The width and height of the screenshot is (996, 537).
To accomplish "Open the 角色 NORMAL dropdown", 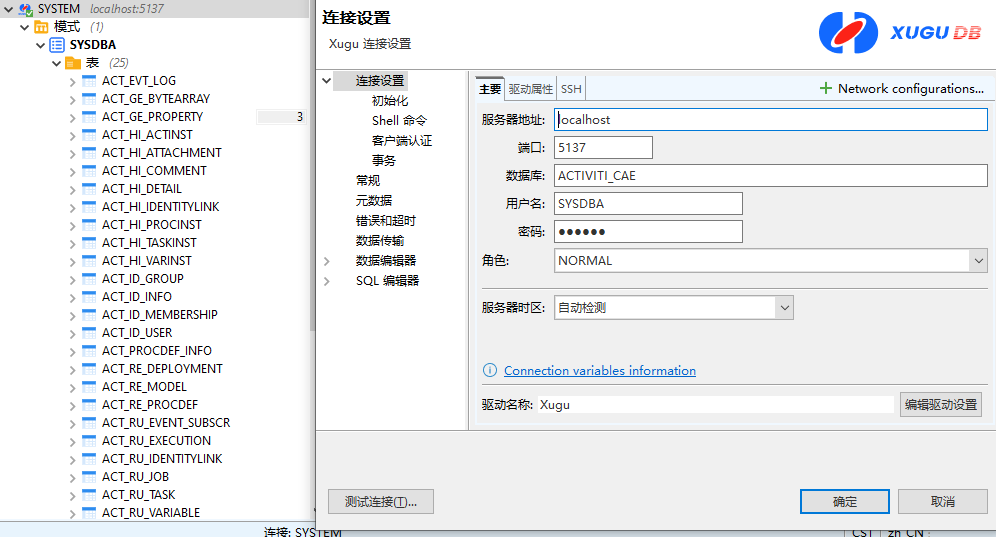I will (x=977, y=261).
